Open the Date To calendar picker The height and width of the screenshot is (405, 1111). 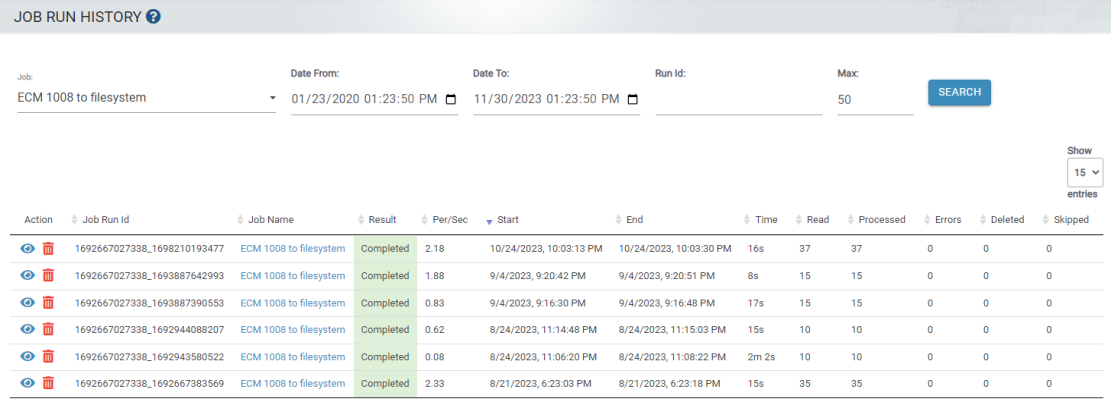(632, 99)
